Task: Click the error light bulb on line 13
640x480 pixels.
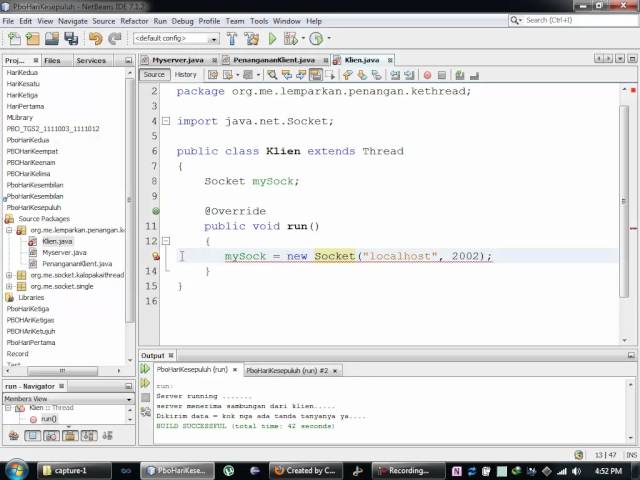Action: pyautogui.click(x=156, y=256)
